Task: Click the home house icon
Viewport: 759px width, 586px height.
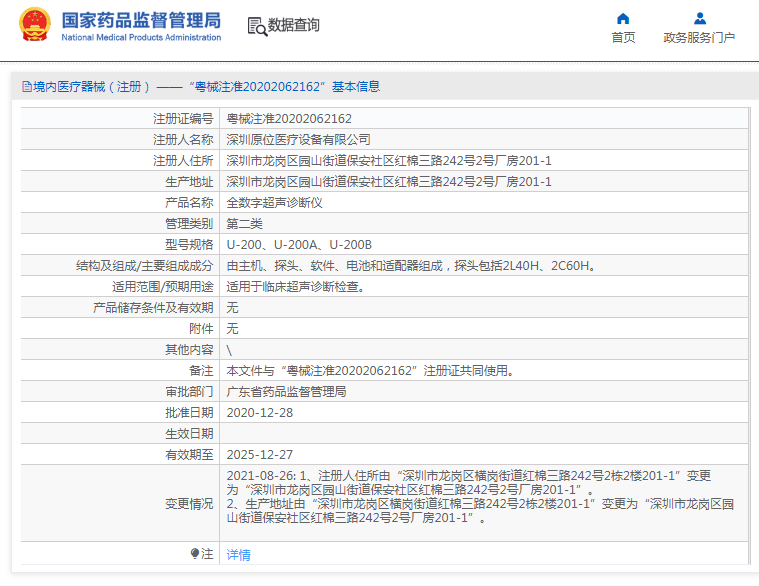Action: pos(623,18)
